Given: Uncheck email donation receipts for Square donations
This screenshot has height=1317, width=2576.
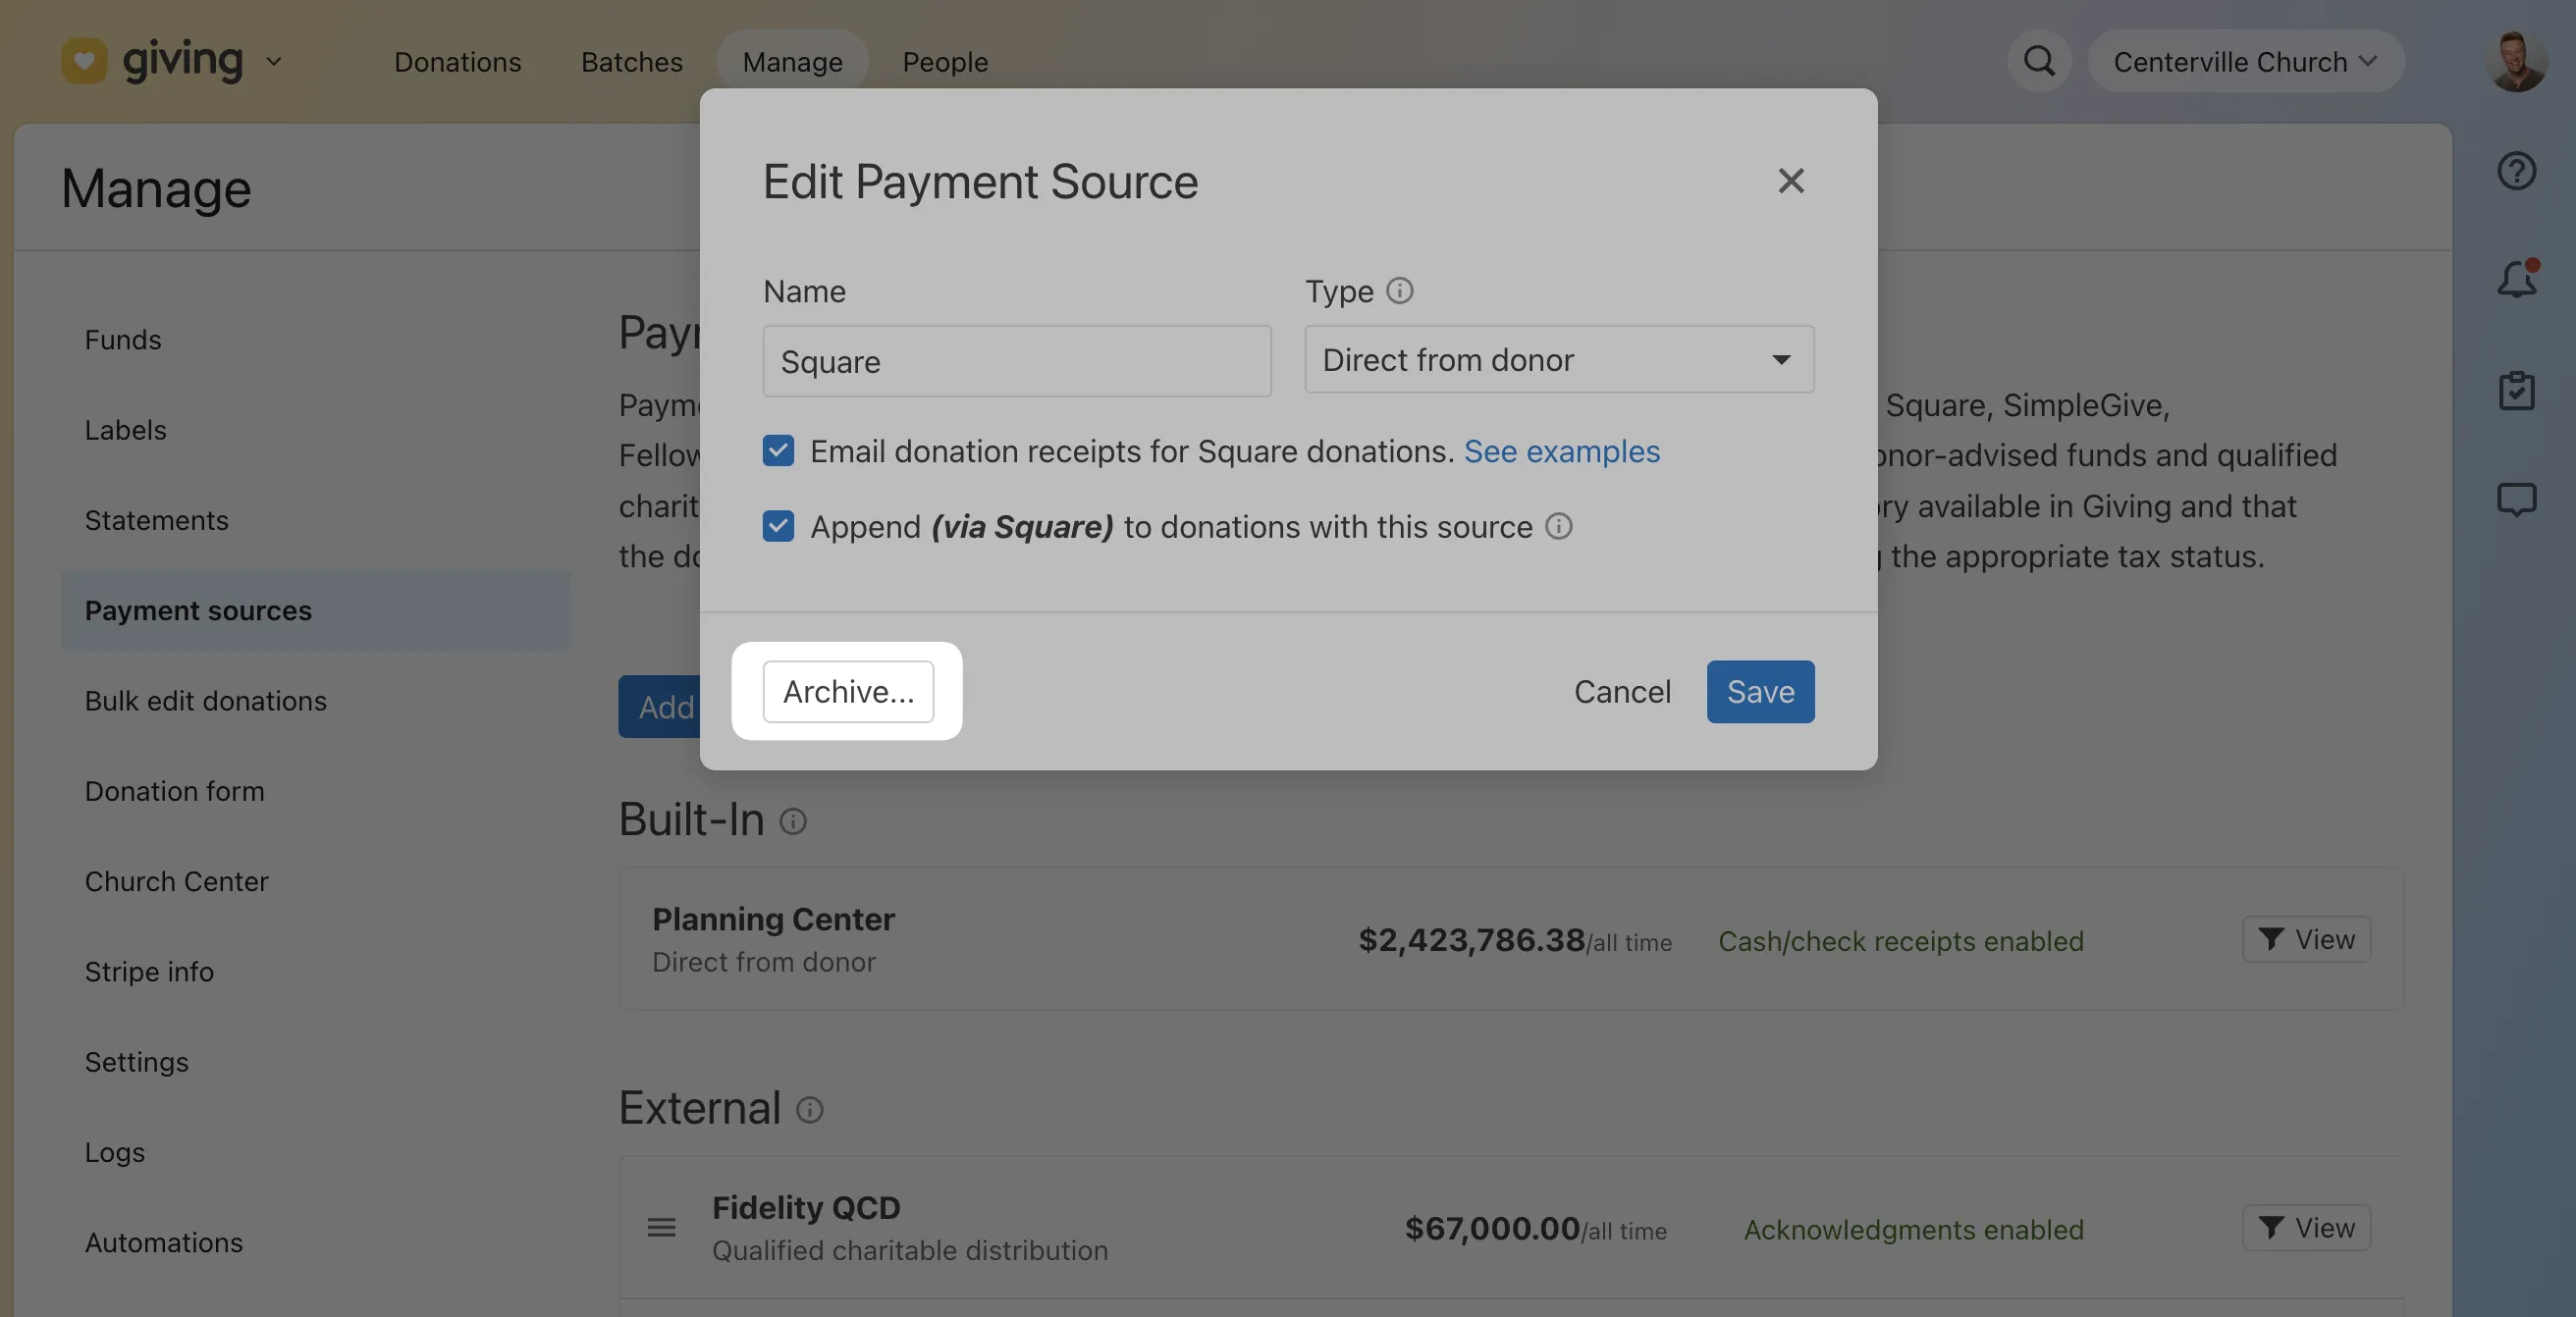Looking at the screenshot, I should 778,451.
